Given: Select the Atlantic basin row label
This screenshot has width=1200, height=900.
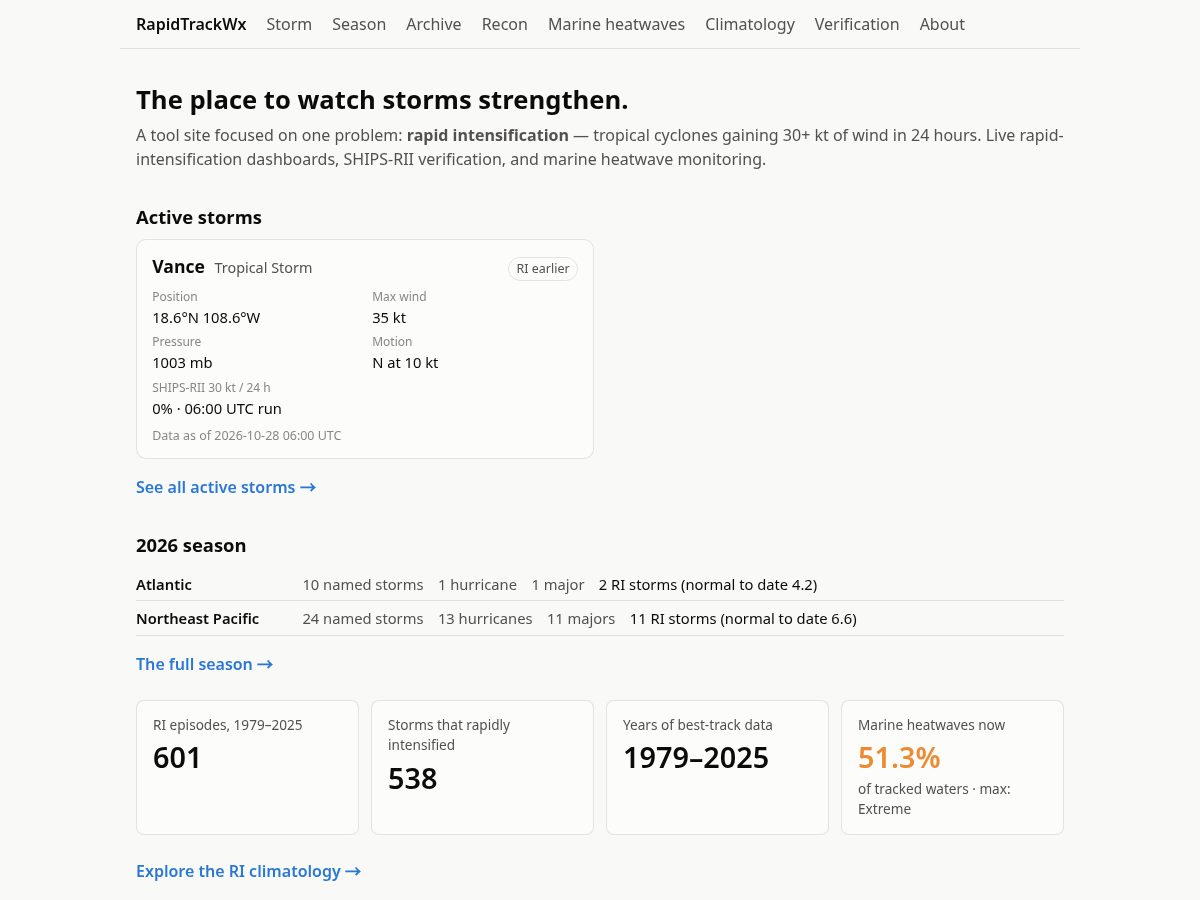Looking at the screenshot, I should pyautogui.click(x=164, y=585).
